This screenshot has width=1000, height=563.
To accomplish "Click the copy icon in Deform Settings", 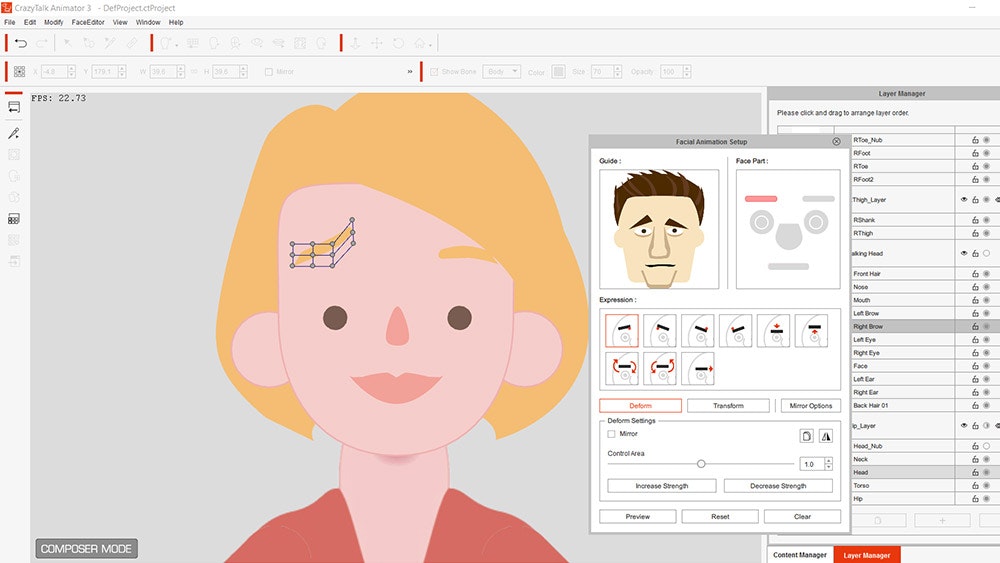I will (x=806, y=436).
